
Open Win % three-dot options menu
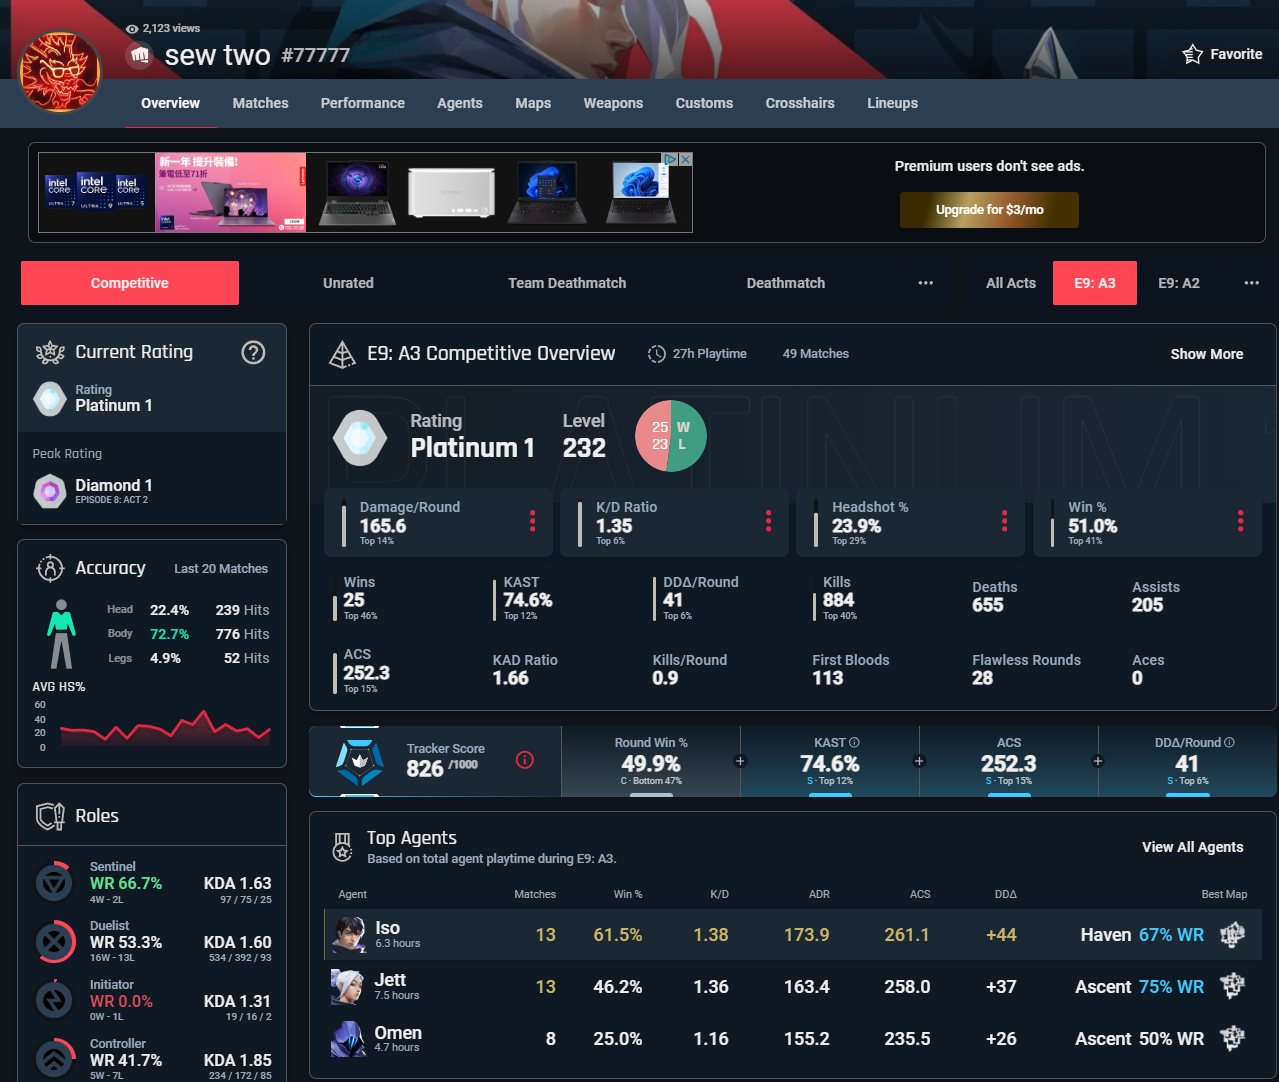coord(1240,521)
